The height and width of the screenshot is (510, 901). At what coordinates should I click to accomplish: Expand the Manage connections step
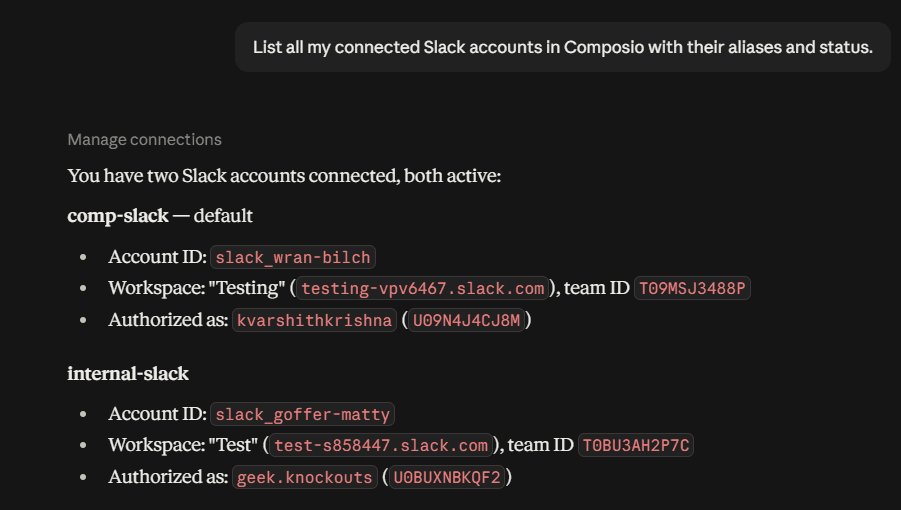(144, 140)
